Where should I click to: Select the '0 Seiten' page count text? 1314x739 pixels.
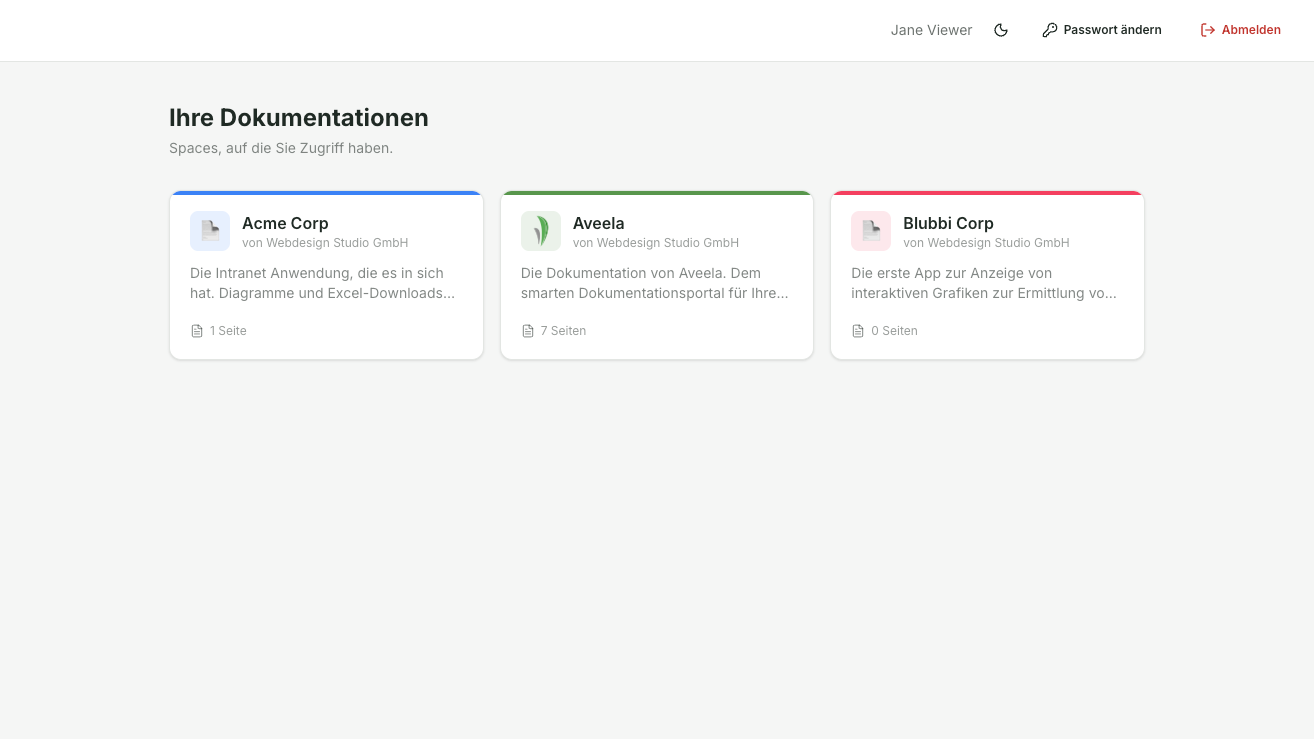tap(894, 331)
